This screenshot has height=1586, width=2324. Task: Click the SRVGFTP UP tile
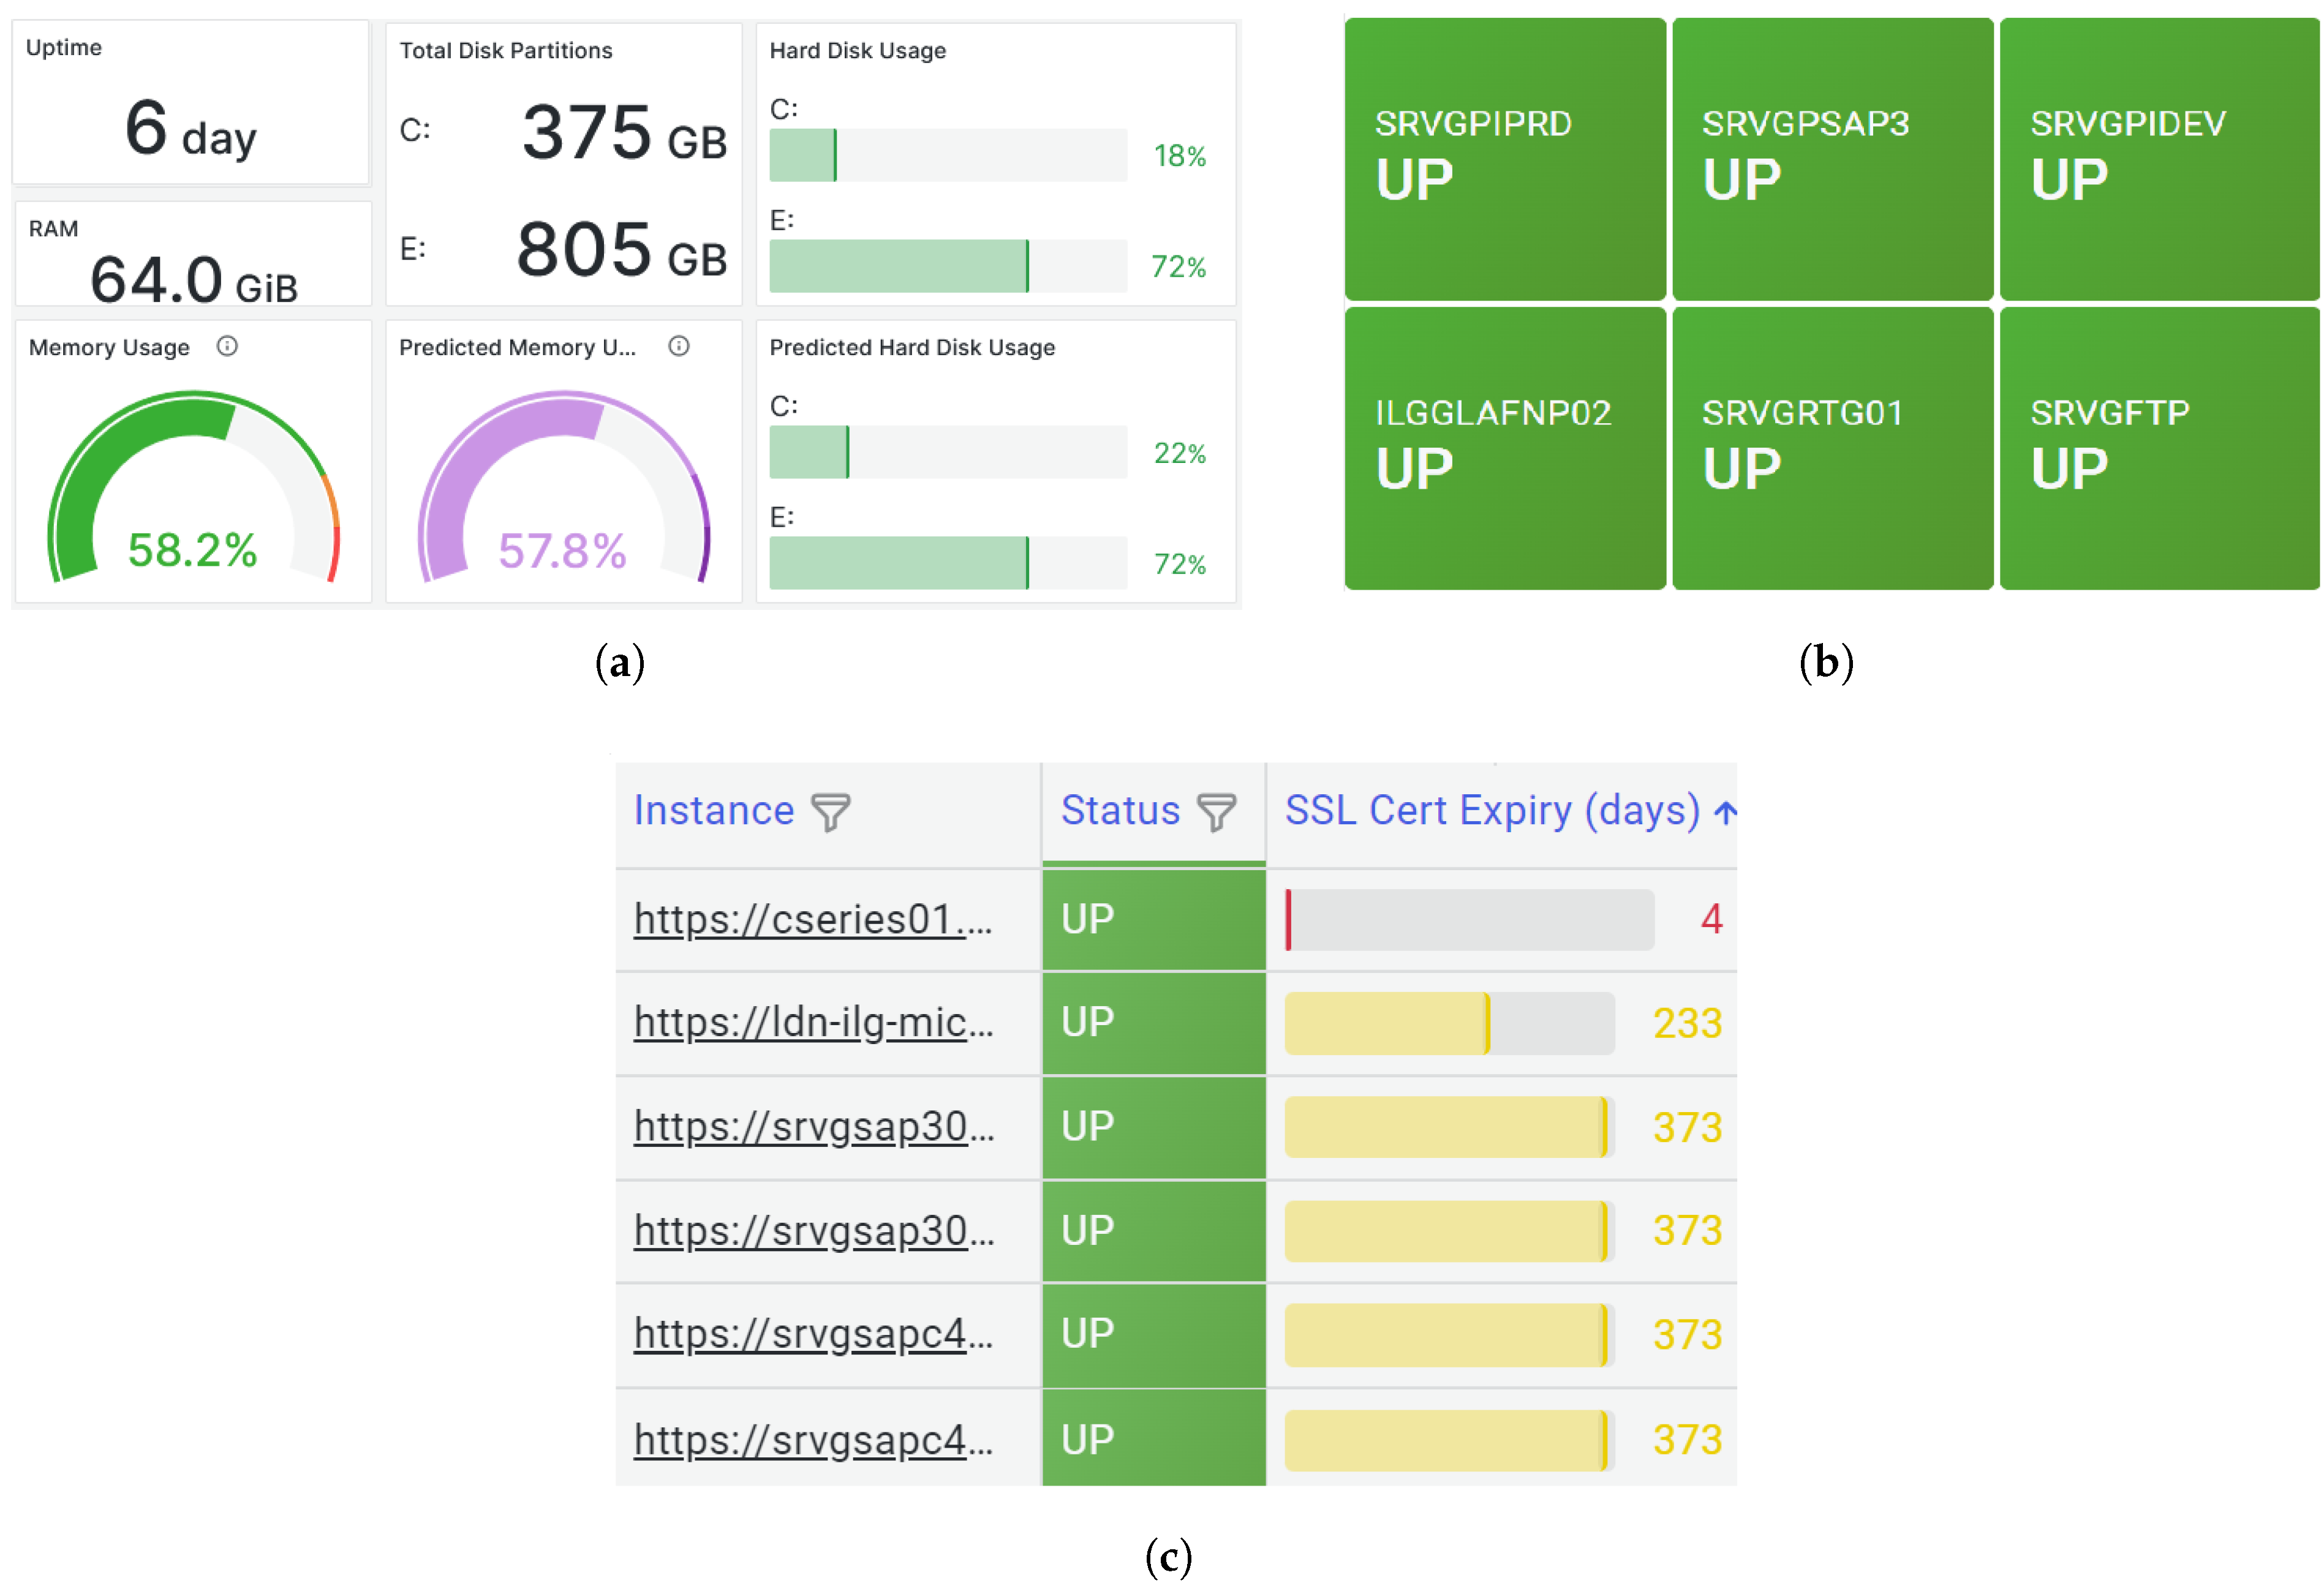[2158, 448]
